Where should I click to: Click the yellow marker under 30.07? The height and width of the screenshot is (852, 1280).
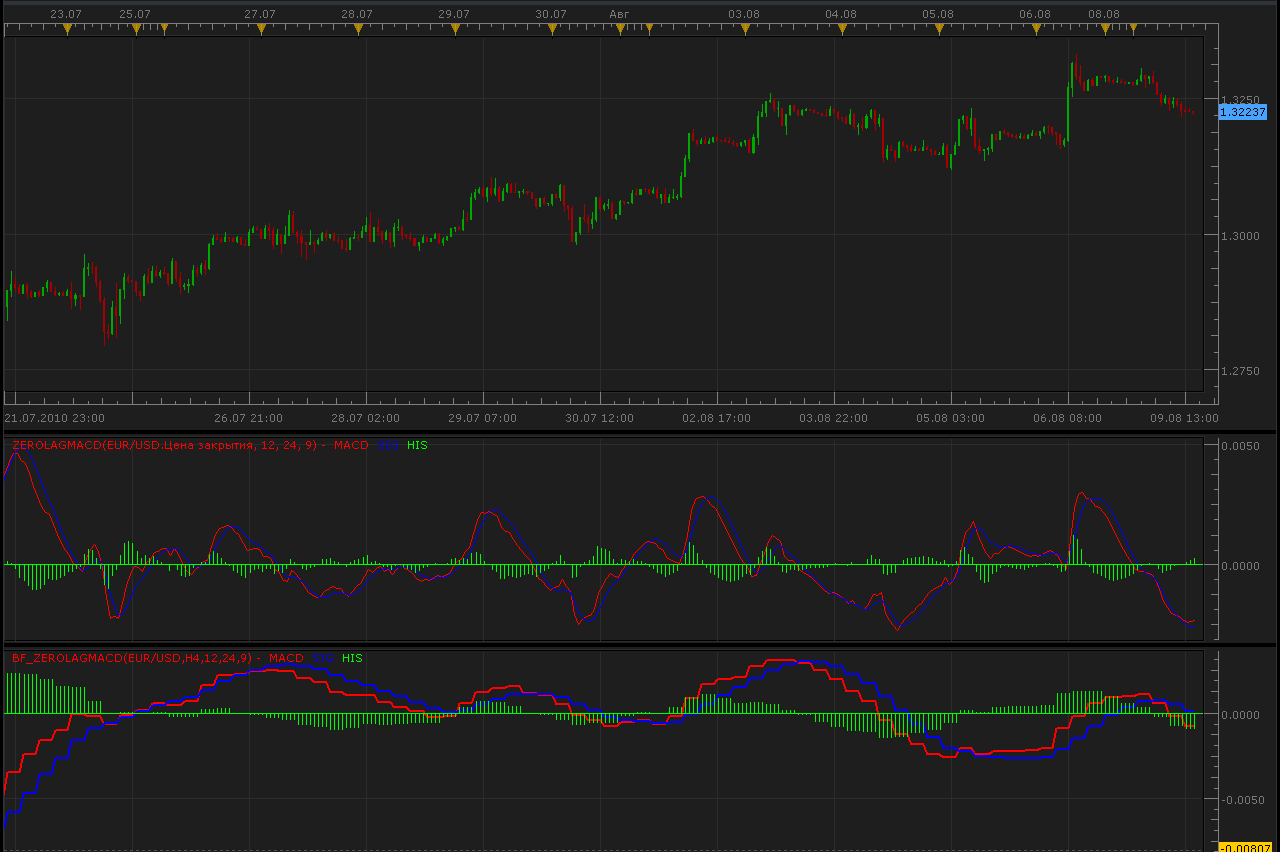coord(552,30)
